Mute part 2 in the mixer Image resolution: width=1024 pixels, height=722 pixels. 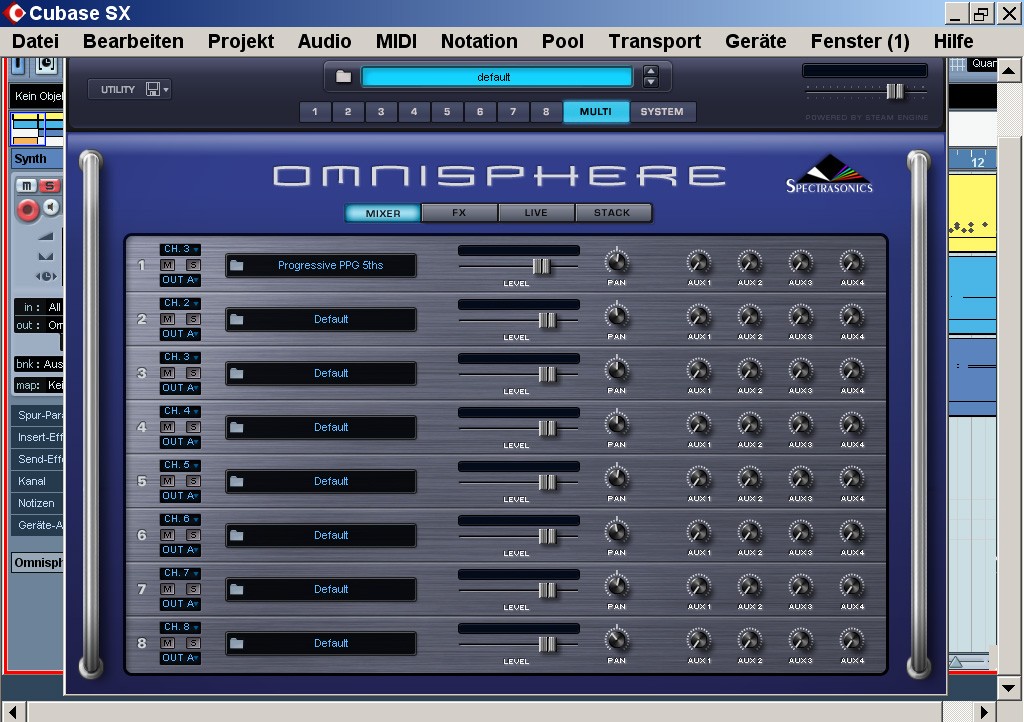click(168, 319)
